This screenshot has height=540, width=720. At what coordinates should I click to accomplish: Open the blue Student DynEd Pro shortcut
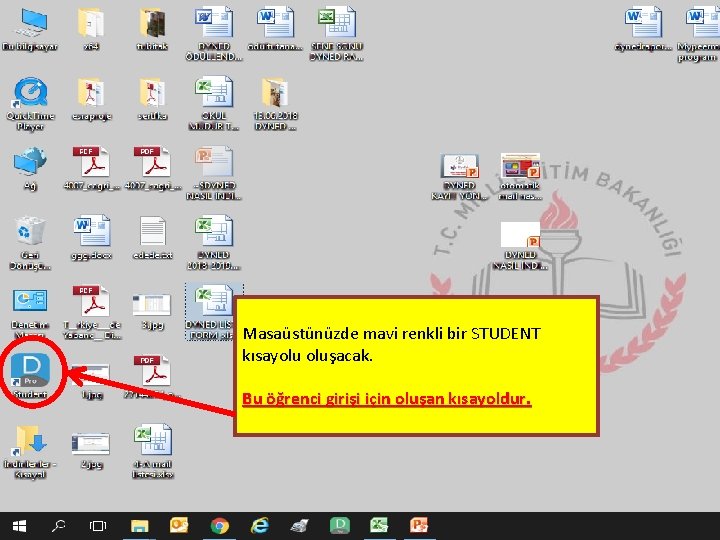coord(30,370)
